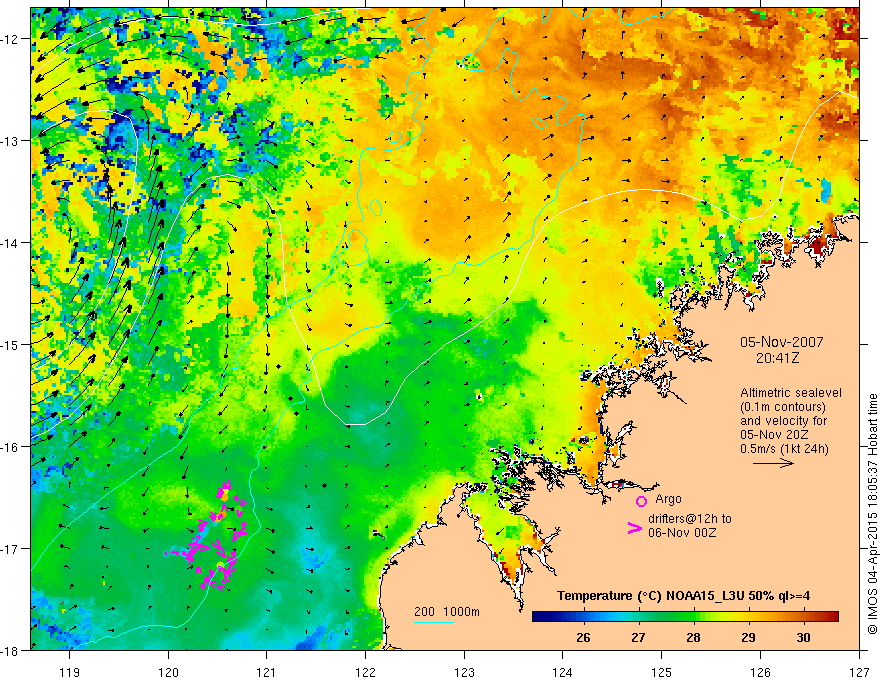The width and height of the screenshot is (880, 680).
Task: Click the '0.5m/s (1kt 24h)' scale label
Action: pyautogui.click(x=784, y=449)
